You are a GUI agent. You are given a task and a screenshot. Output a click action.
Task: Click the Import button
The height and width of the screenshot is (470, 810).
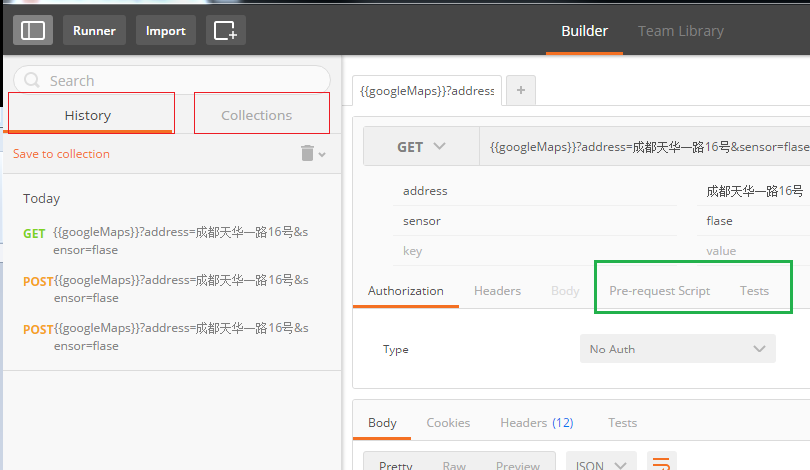[165, 30]
